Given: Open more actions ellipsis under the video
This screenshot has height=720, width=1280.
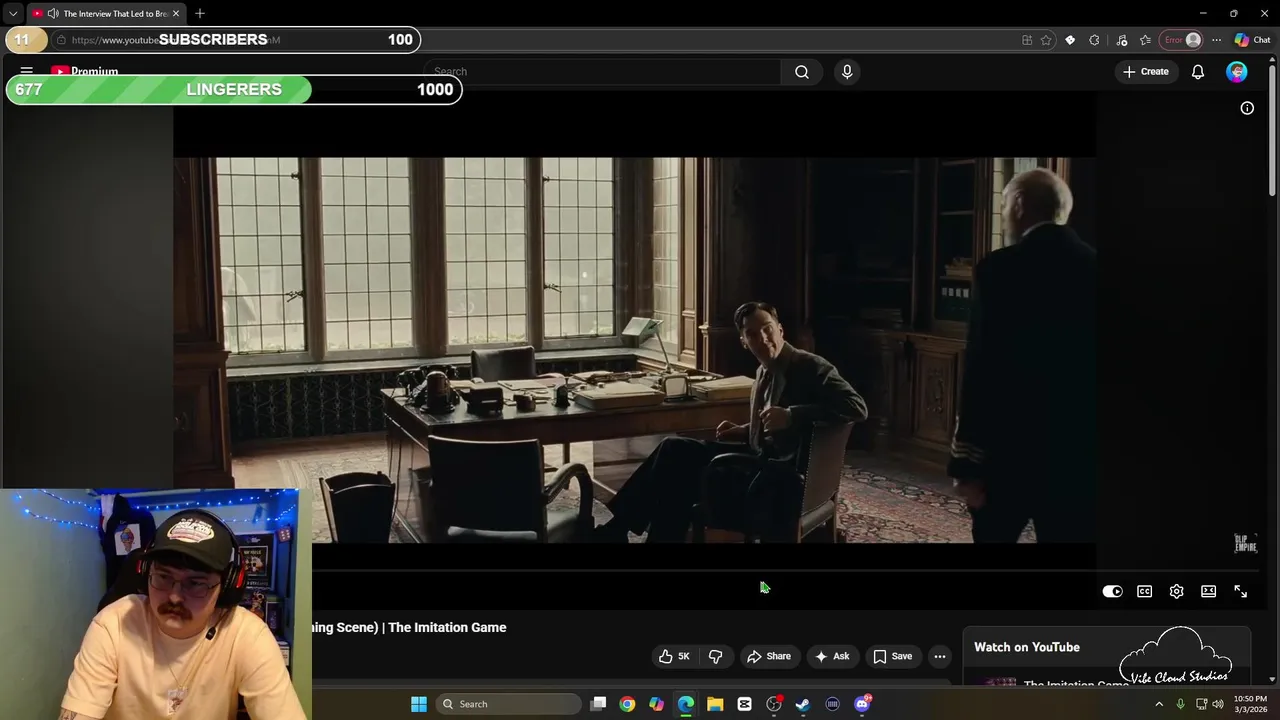Looking at the screenshot, I should coord(940,656).
